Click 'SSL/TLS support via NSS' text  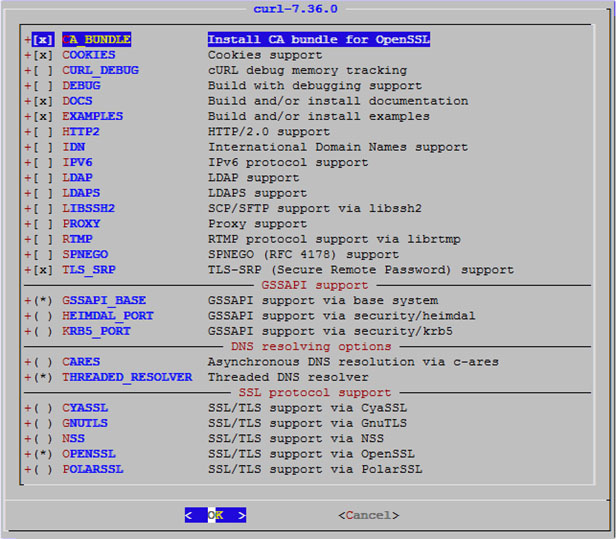[x=295, y=438]
